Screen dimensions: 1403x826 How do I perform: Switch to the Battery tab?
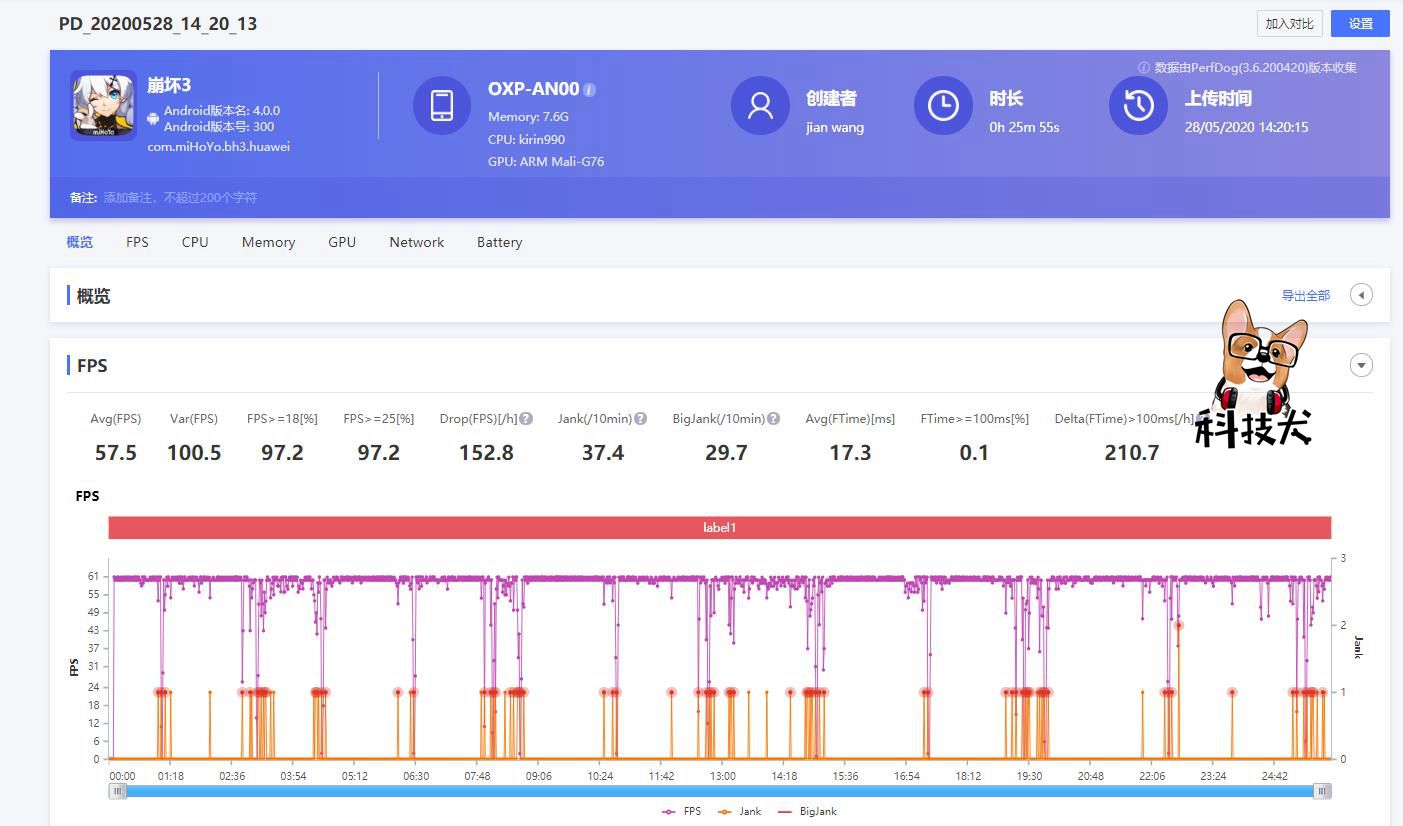coord(499,242)
